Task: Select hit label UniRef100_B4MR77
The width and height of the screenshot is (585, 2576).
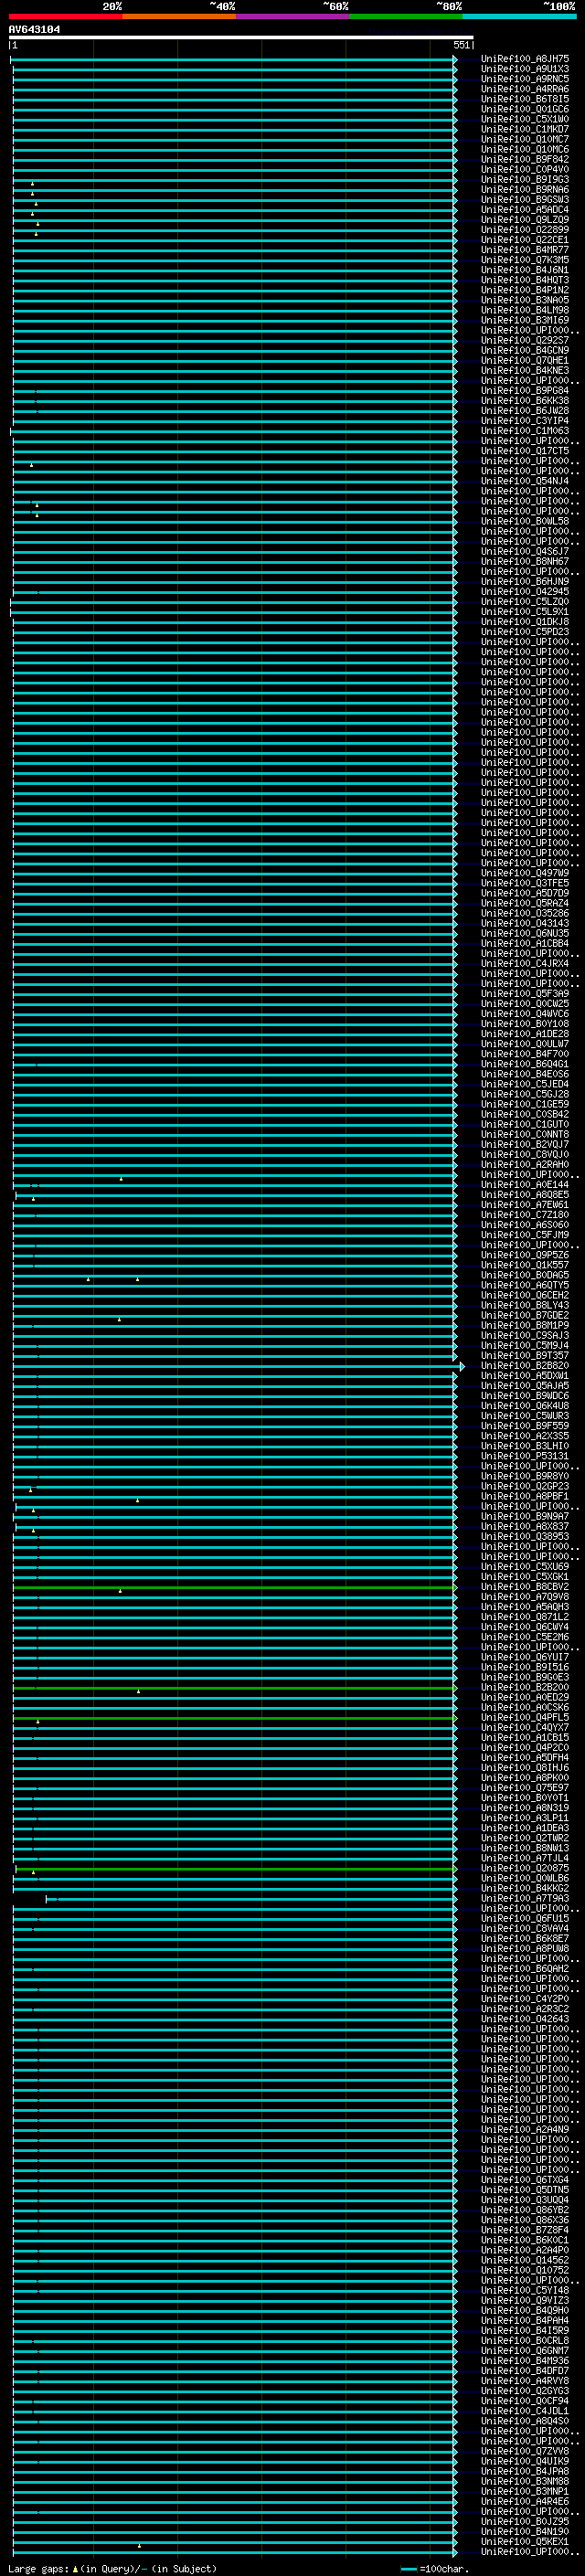Action: (x=524, y=250)
